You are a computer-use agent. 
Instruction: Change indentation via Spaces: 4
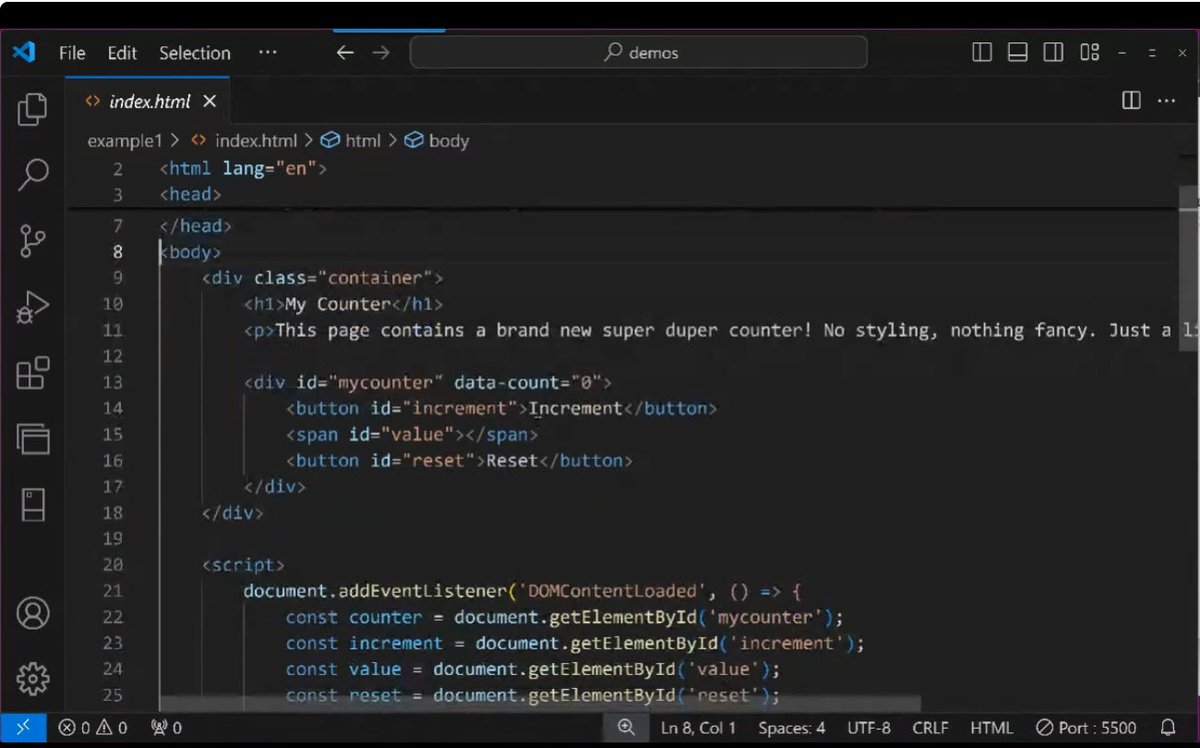792,728
